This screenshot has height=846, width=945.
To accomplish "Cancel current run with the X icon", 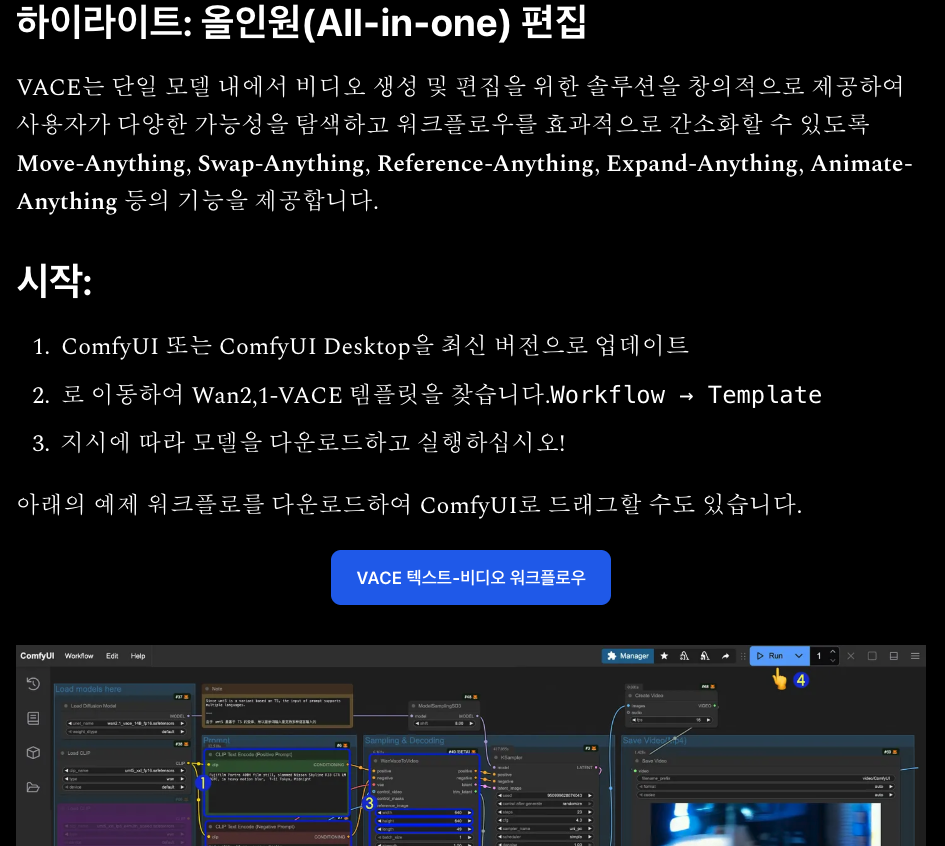I will [851, 656].
